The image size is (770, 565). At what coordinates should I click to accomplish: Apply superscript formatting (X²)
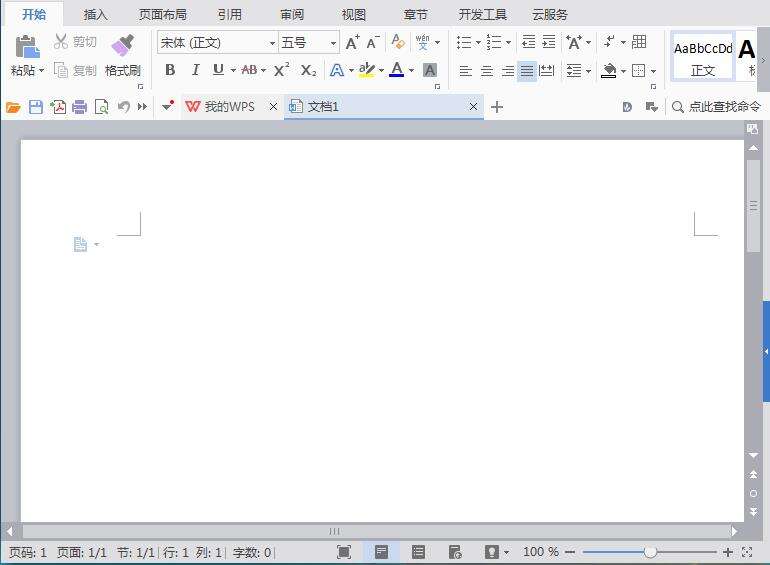pyautogui.click(x=282, y=70)
